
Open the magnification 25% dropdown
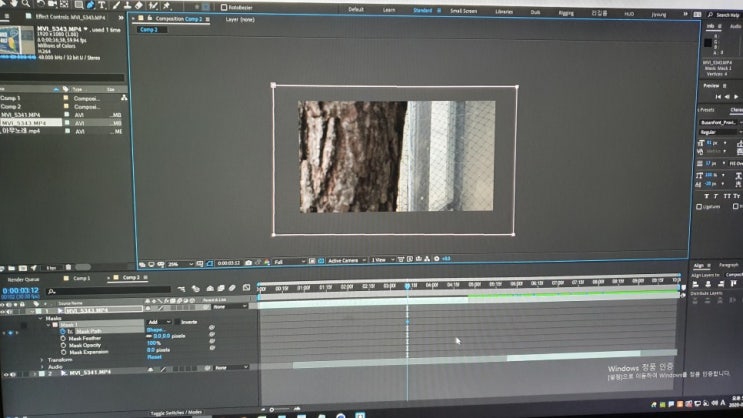[181, 264]
